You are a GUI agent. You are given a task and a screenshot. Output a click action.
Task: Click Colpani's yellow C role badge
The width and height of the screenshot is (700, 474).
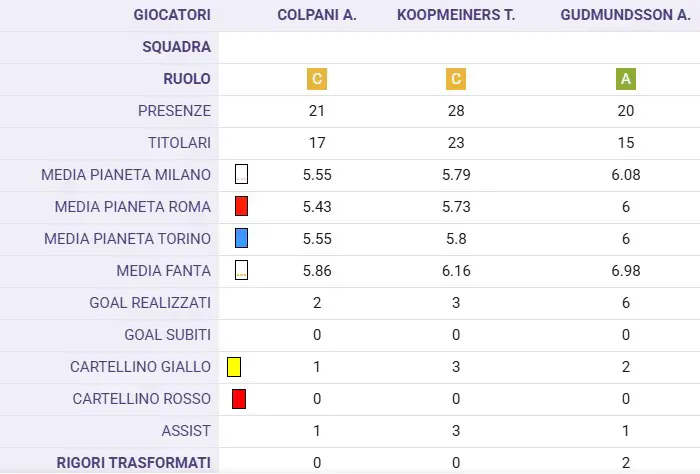point(317,79)
